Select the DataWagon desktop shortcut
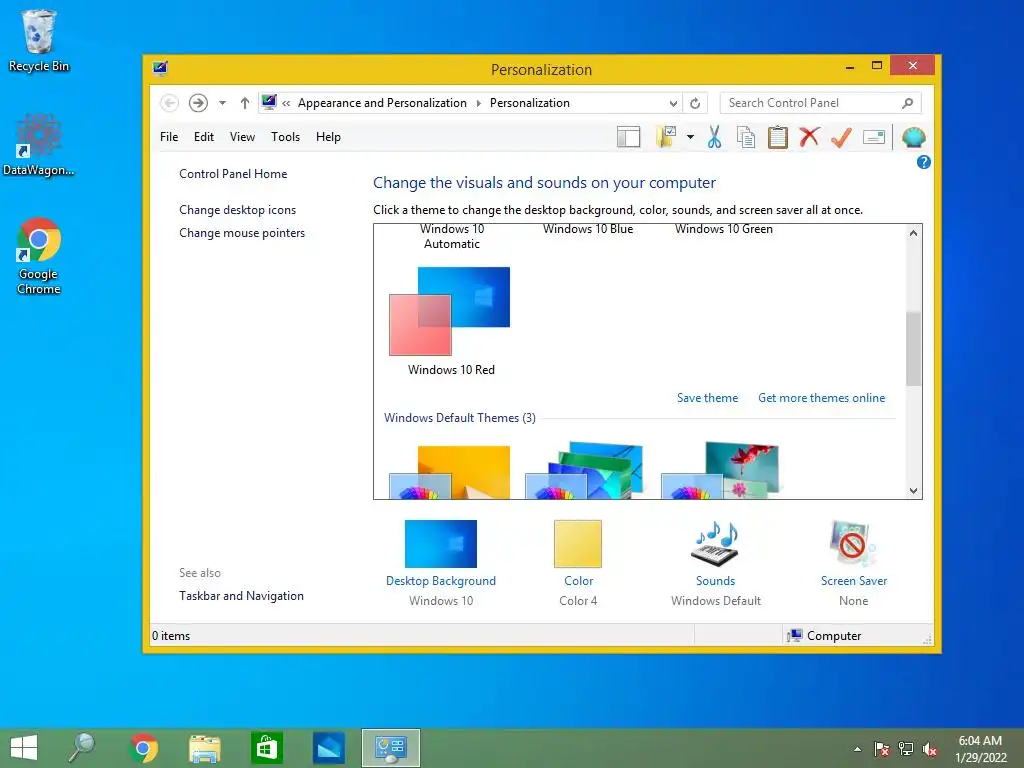The image size is (1024, 768). (39, 145)
